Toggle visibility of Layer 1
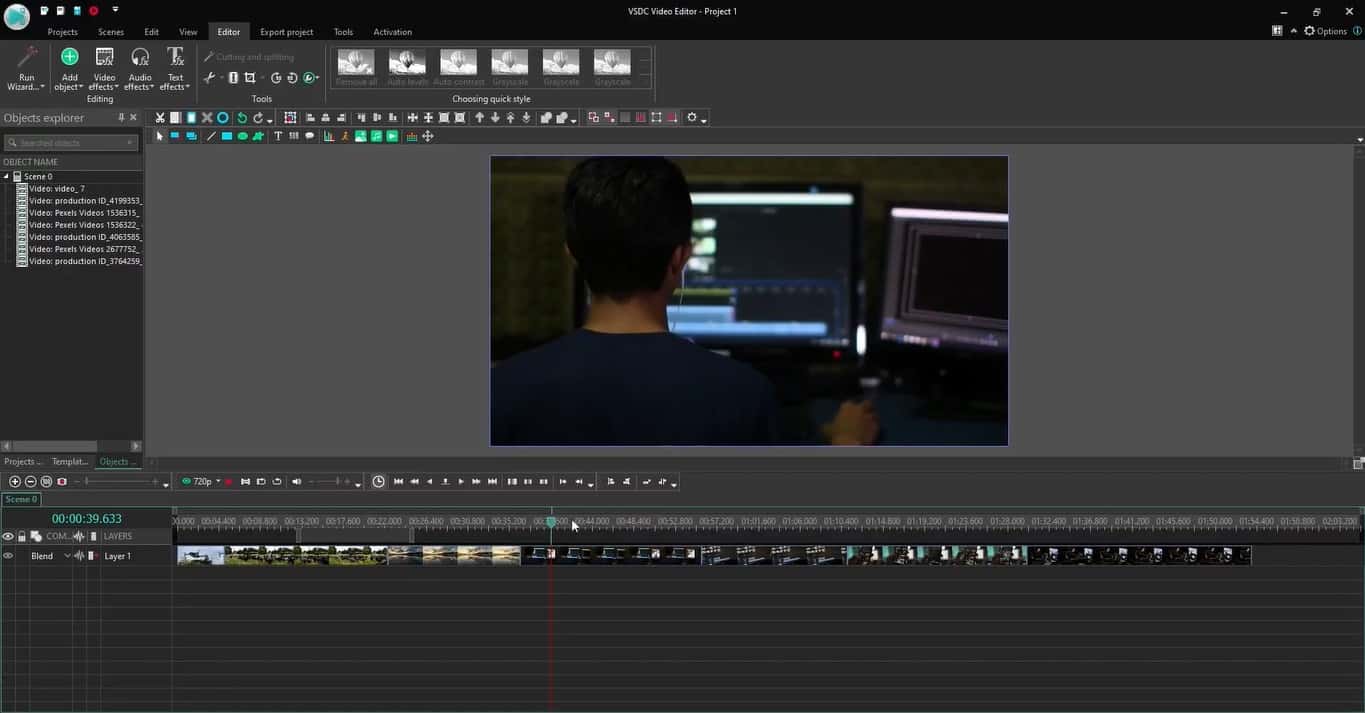Screen dimensions: 1365x713 tap(8, 556)
